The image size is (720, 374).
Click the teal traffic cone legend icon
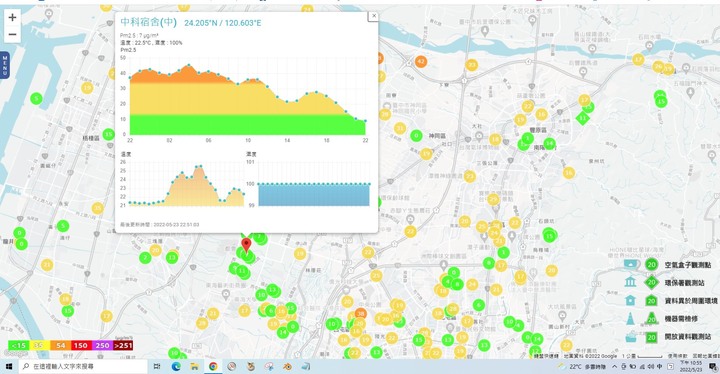(x=631, y=318)
